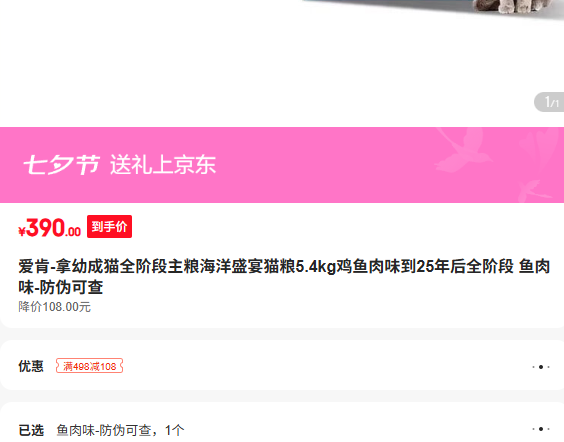The image size is (564, 442).
Task: Tap the yen symbol before 390
Action: (x=22, y=232)
